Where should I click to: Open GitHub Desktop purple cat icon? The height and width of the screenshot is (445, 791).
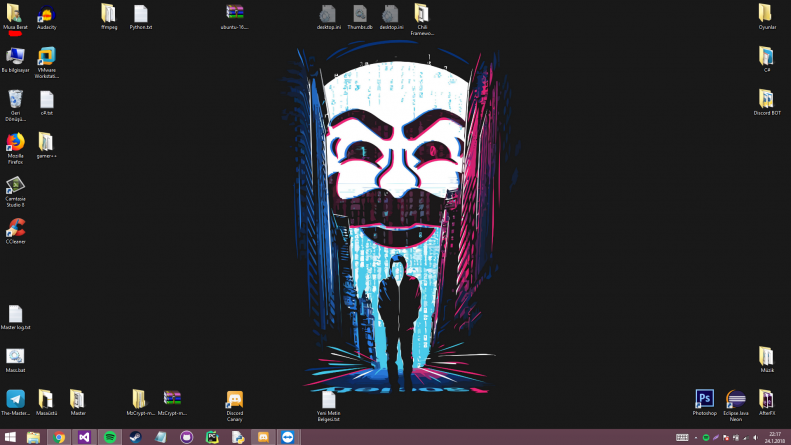[186, 437]
